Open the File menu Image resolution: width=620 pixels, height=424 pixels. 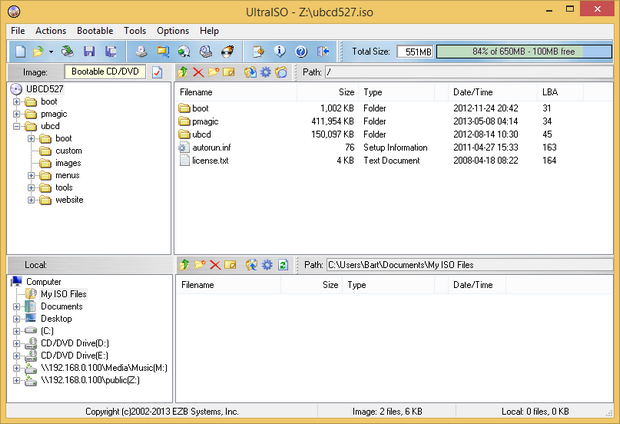click(18, 31)
